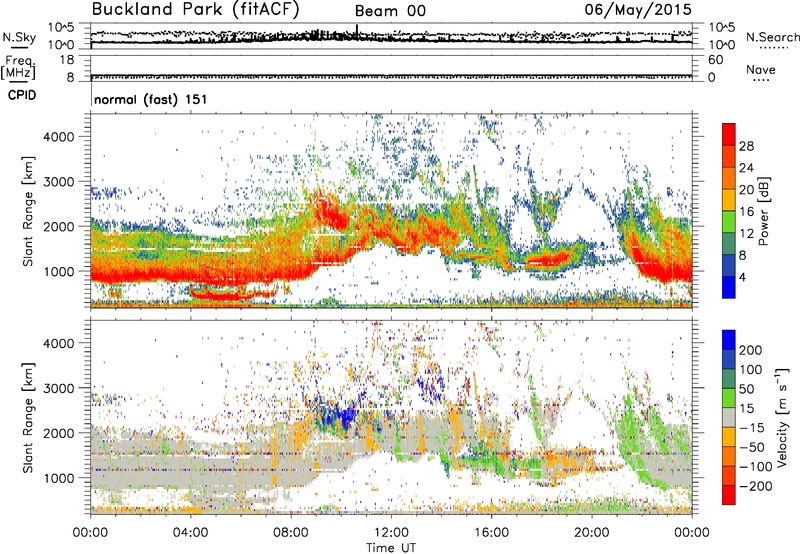
Task: Click frequency tick value "18"
Action: (x=67, y=60)
